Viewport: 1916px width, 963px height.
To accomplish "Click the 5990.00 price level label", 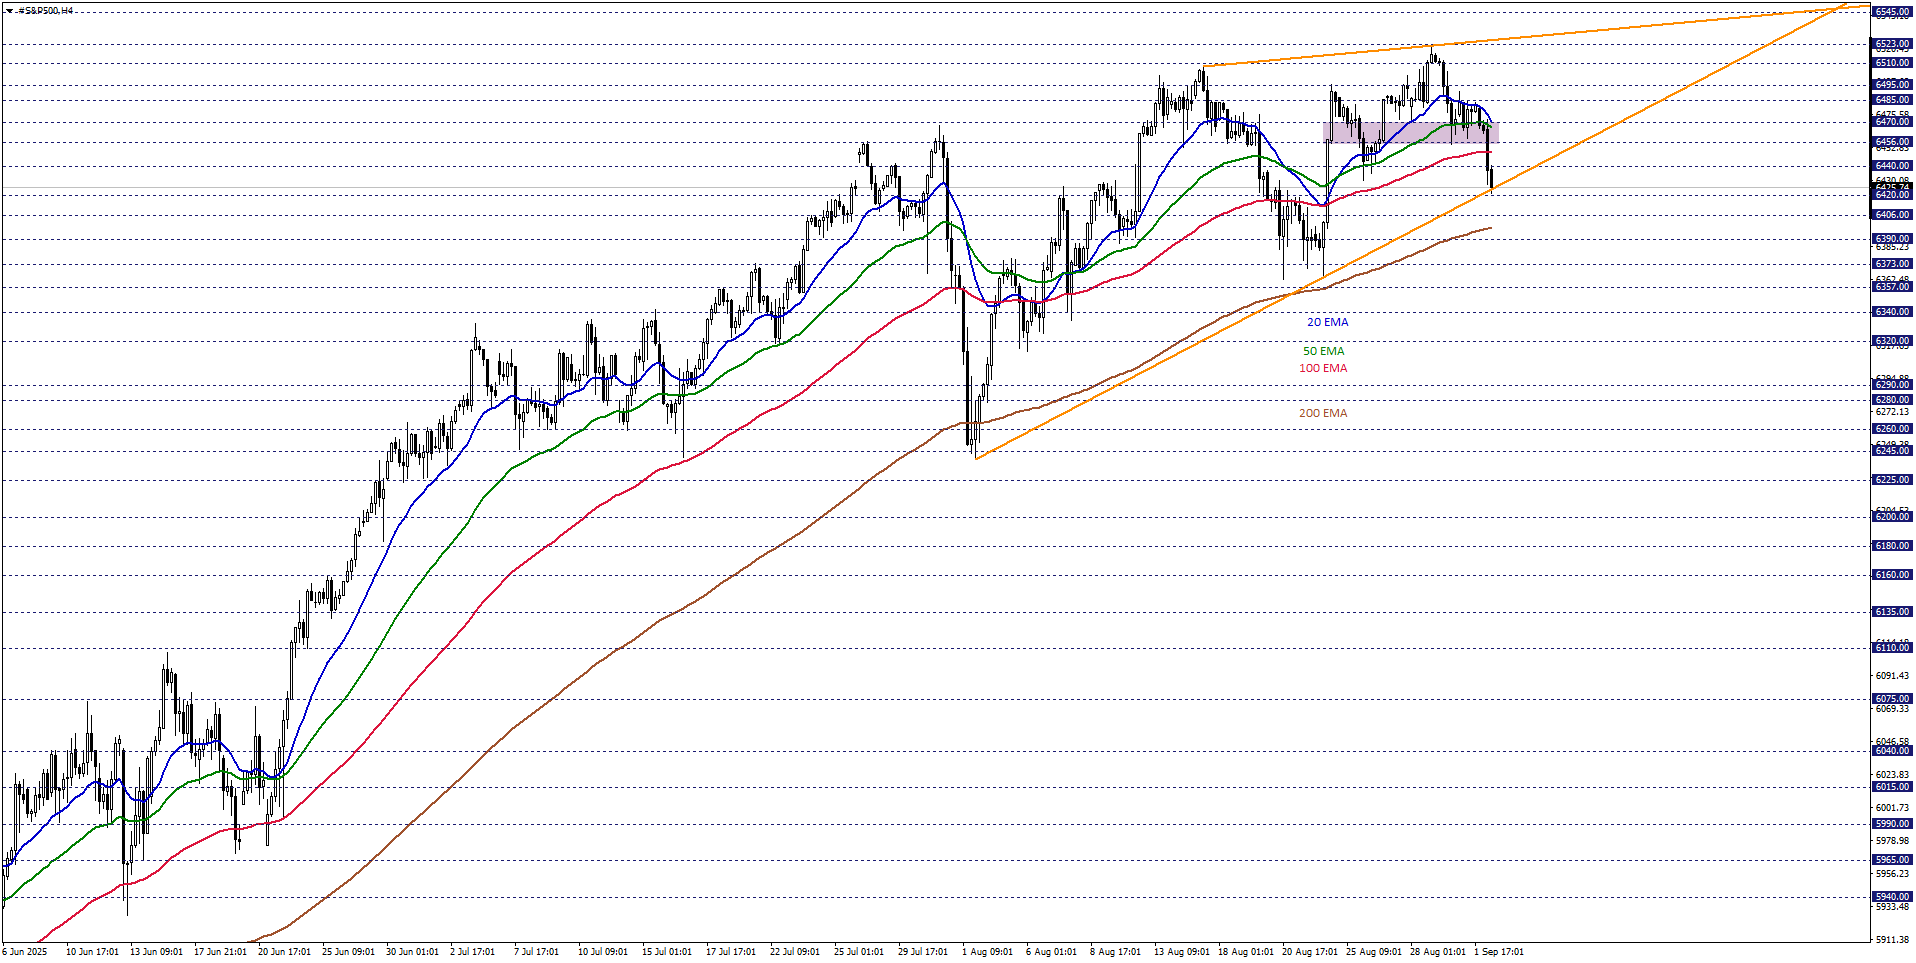I will (x=1892, y=824).
